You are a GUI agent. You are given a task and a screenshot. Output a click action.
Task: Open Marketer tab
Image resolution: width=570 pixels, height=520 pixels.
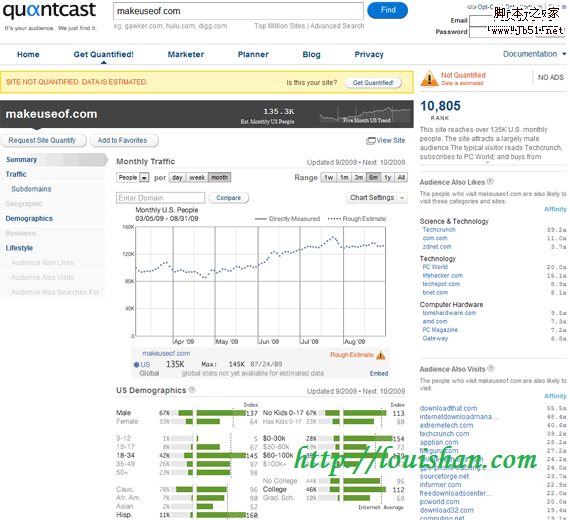tap(186, 55)
